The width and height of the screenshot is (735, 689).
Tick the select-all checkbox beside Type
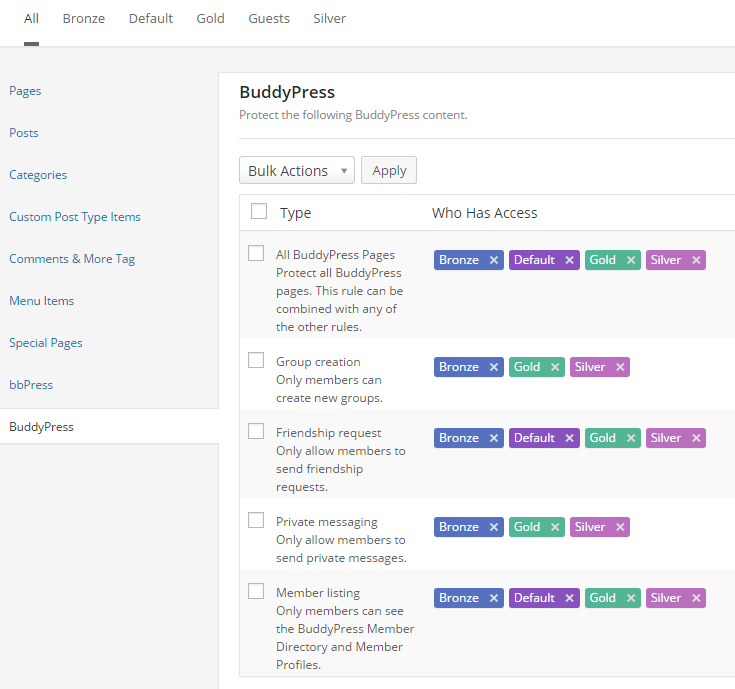[259, 211]
